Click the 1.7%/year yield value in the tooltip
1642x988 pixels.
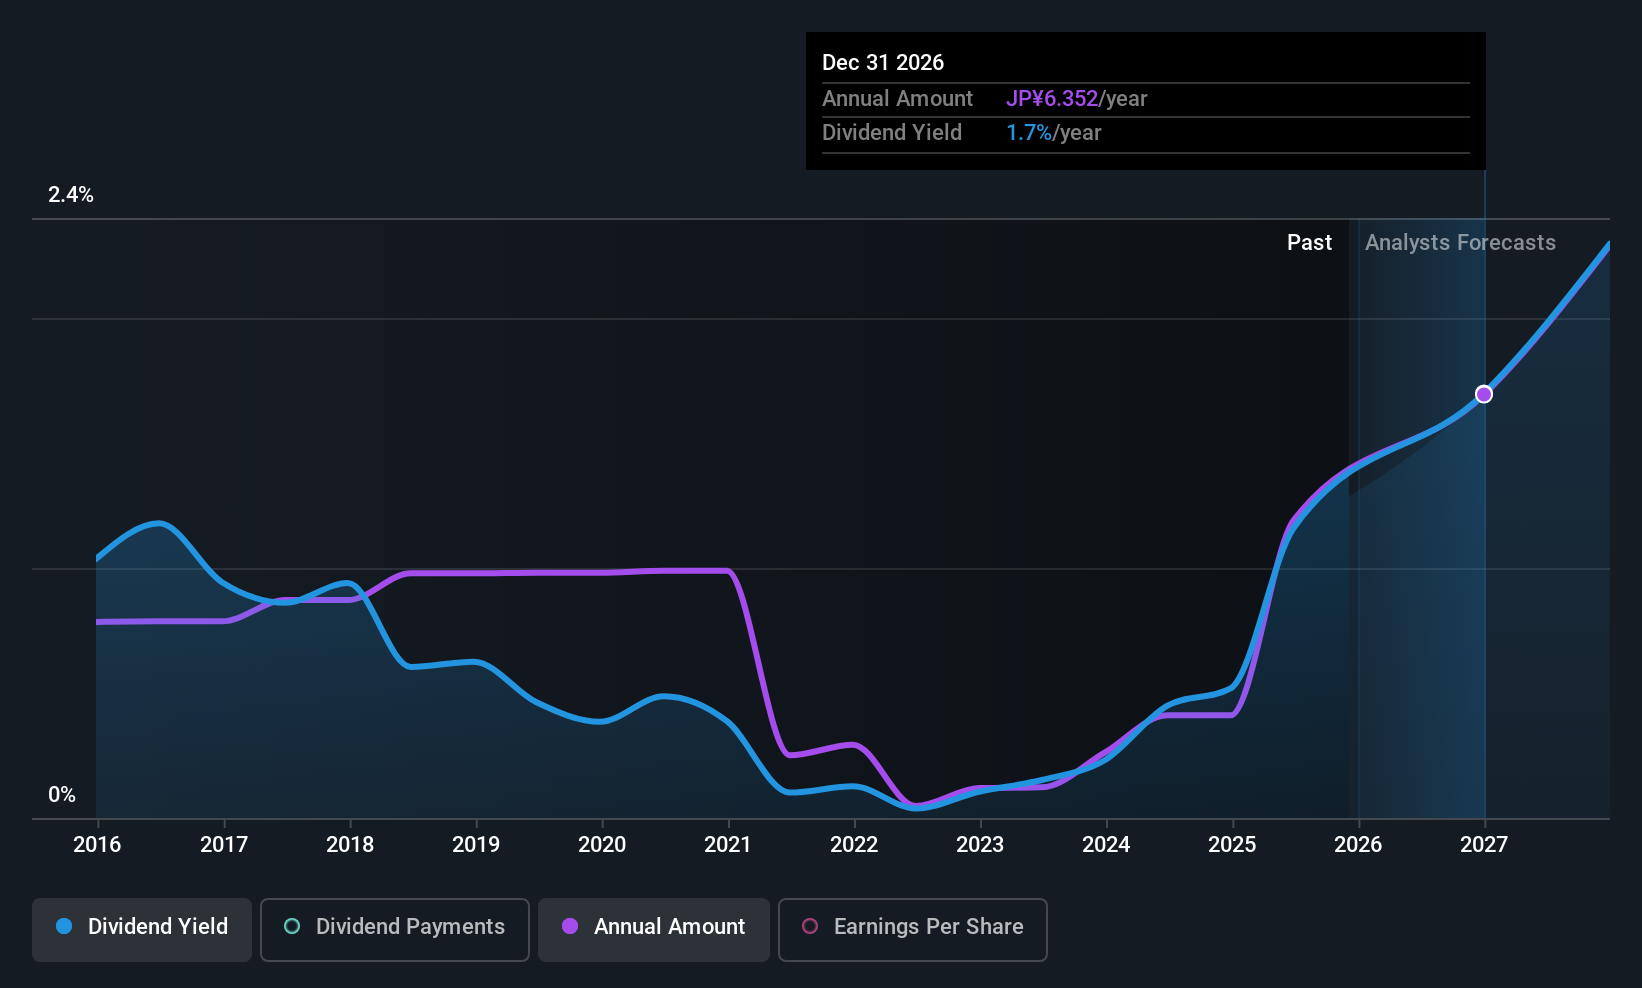pyautogui.click(x=1053, y=133)
